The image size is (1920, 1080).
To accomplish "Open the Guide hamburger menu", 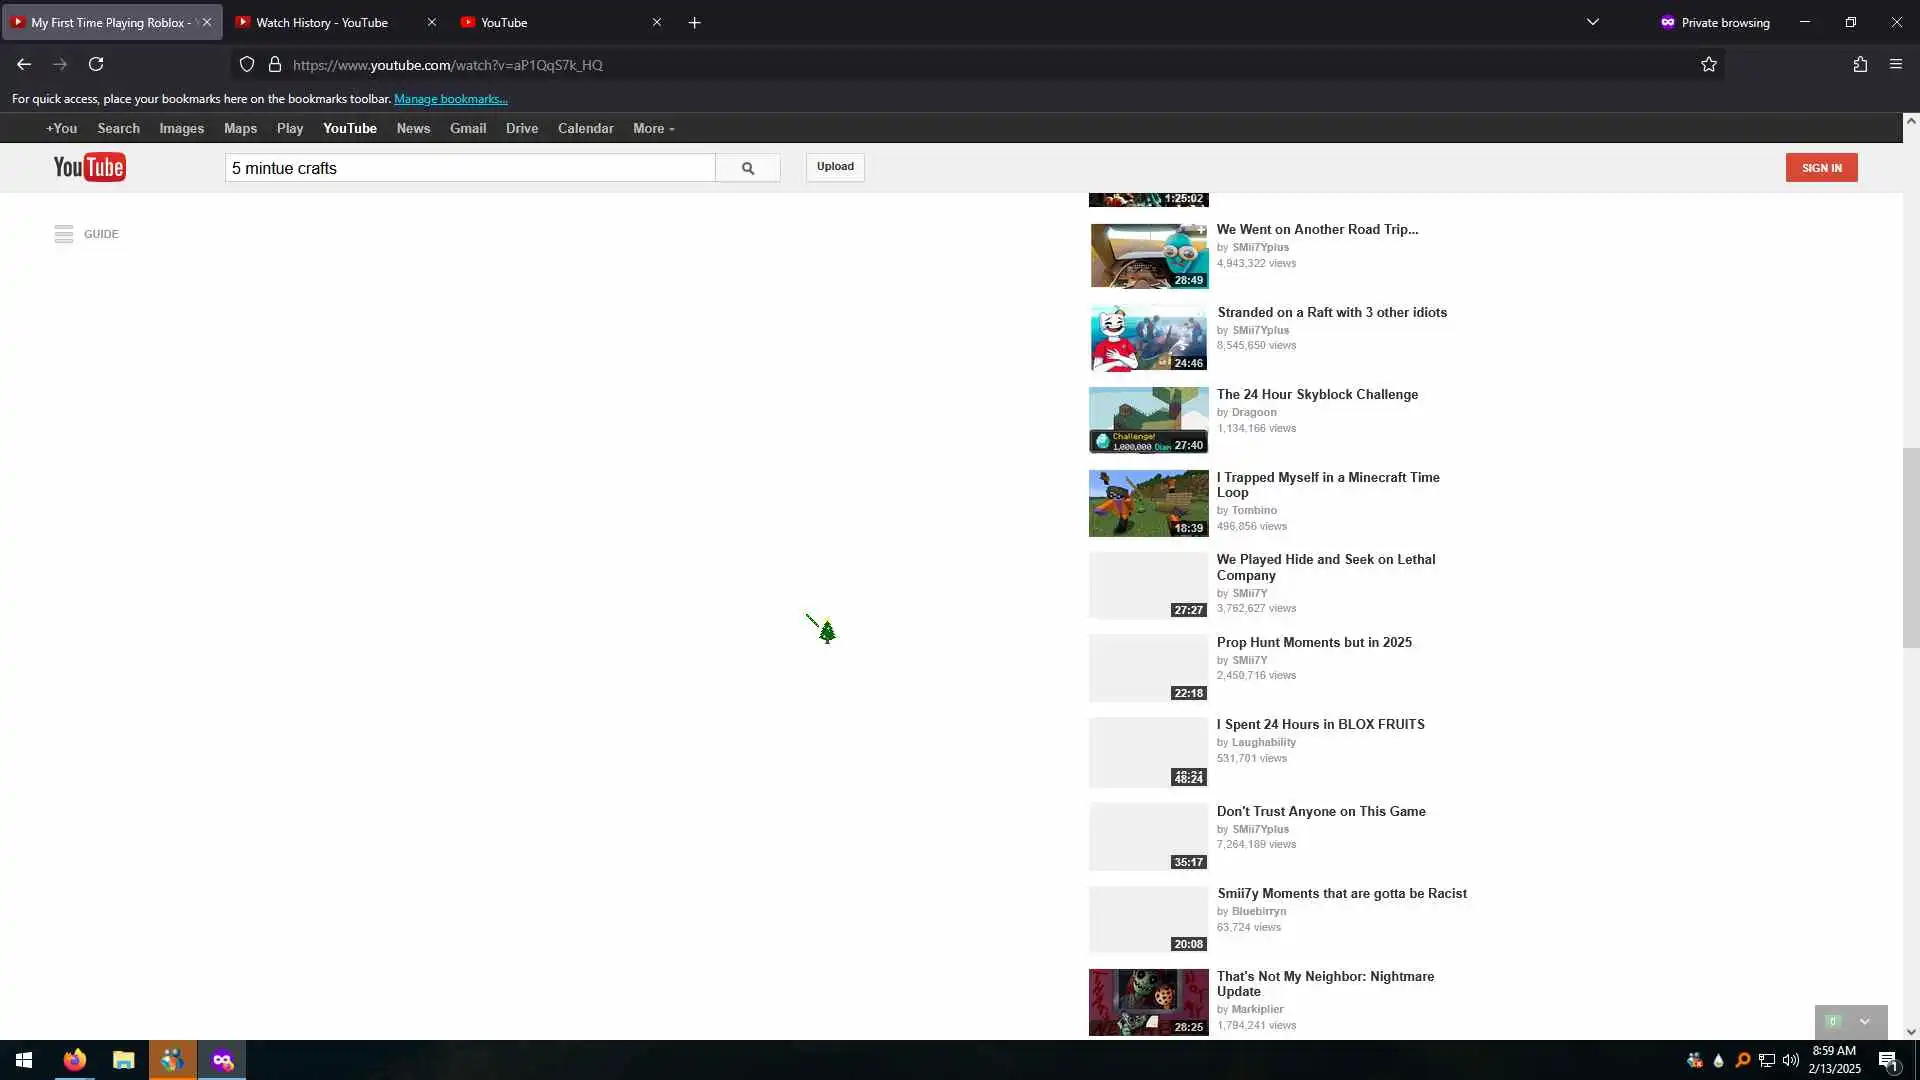I will (64, 234).
